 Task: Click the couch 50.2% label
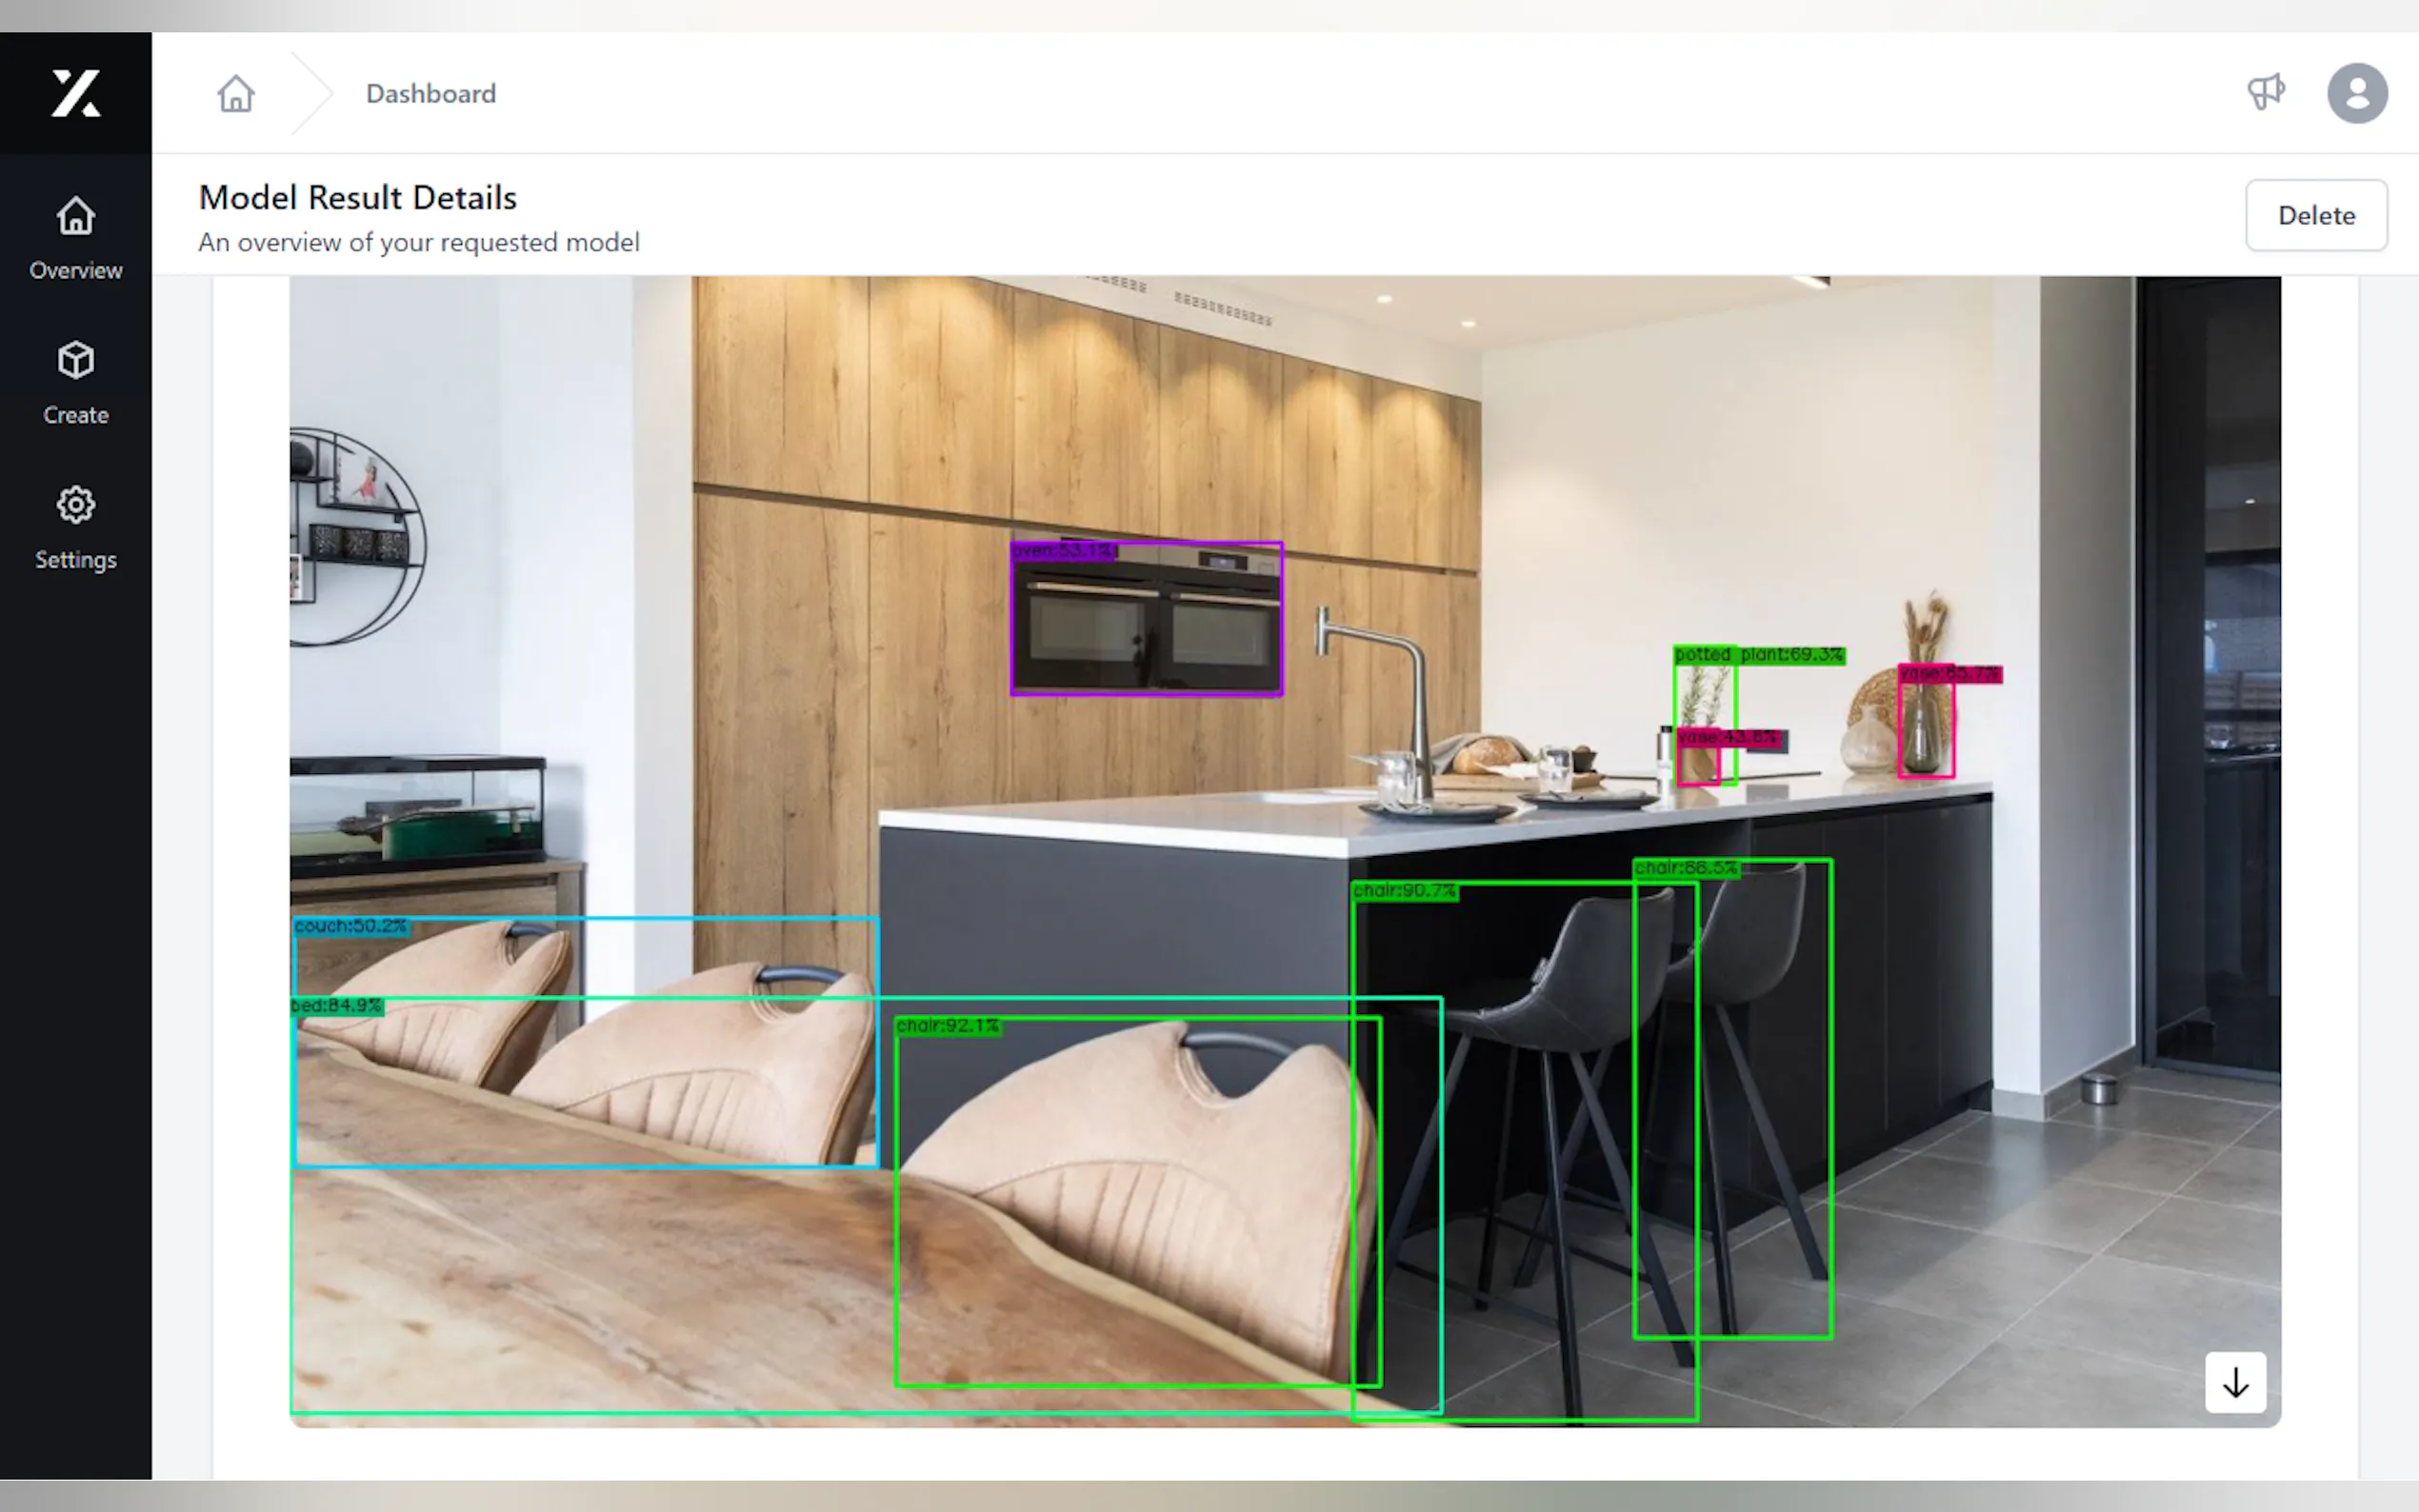coord(350,926)
